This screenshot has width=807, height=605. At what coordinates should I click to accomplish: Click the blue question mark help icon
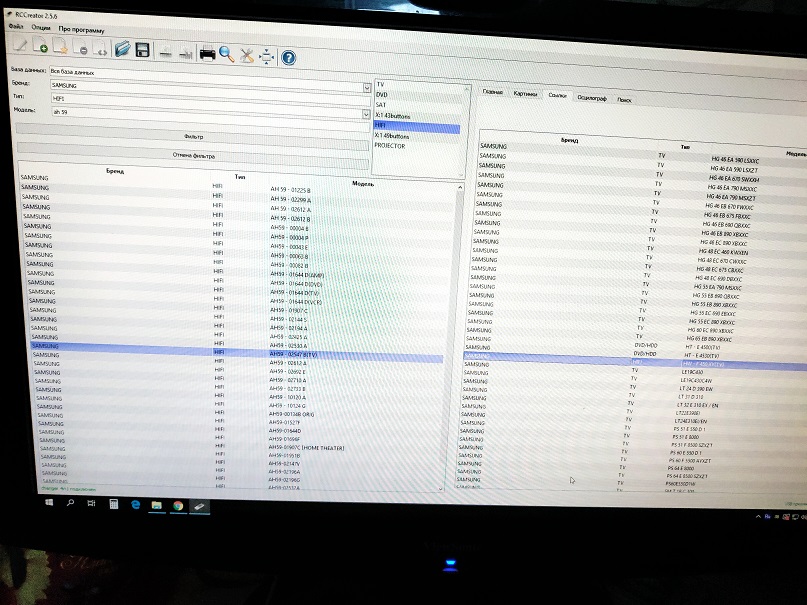pos(289,57)
